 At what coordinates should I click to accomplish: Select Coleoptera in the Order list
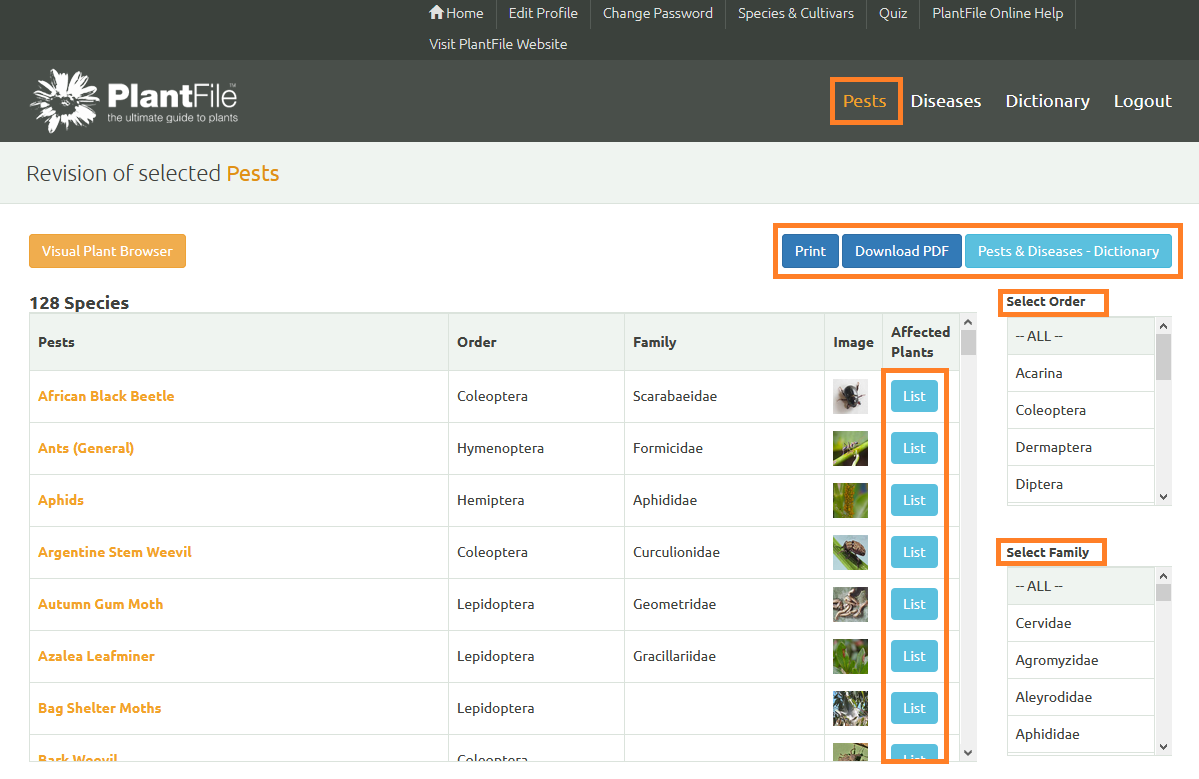1050,410
